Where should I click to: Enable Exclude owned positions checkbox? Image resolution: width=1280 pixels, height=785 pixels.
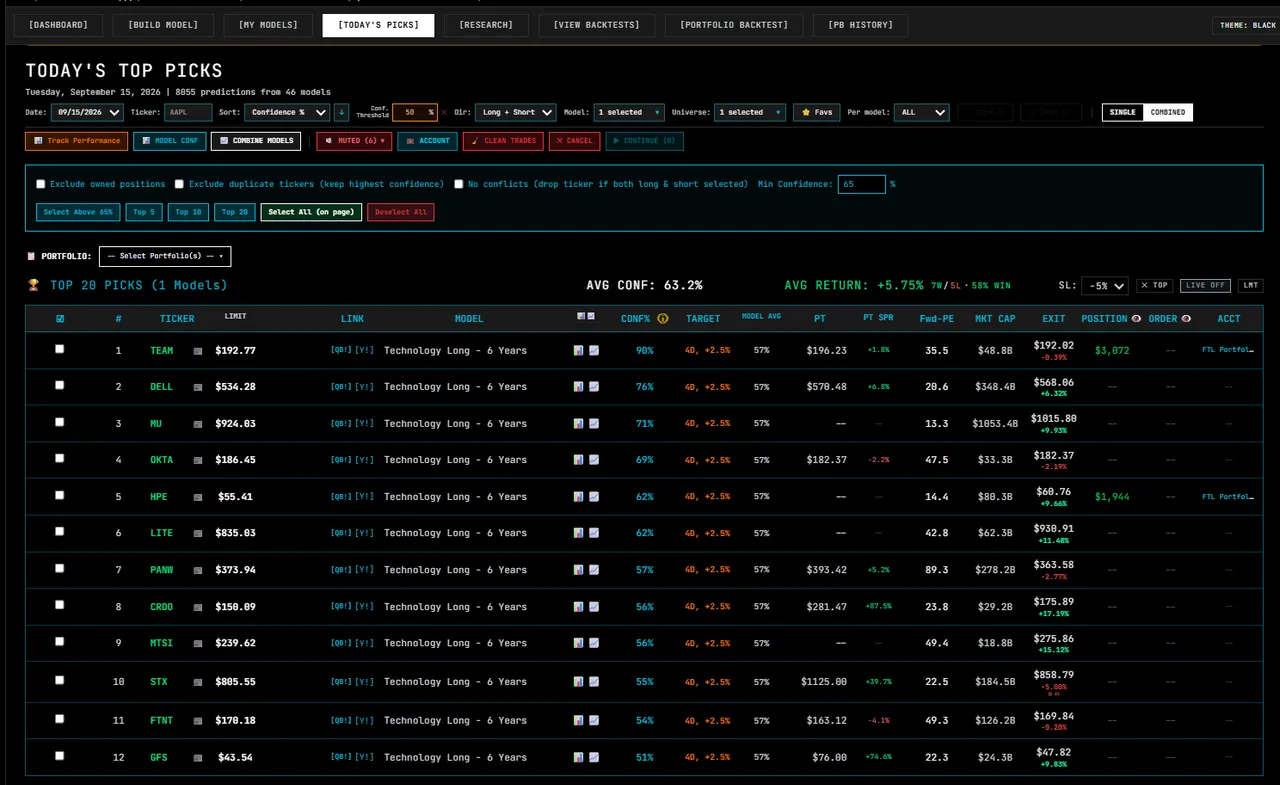(41, 184)
